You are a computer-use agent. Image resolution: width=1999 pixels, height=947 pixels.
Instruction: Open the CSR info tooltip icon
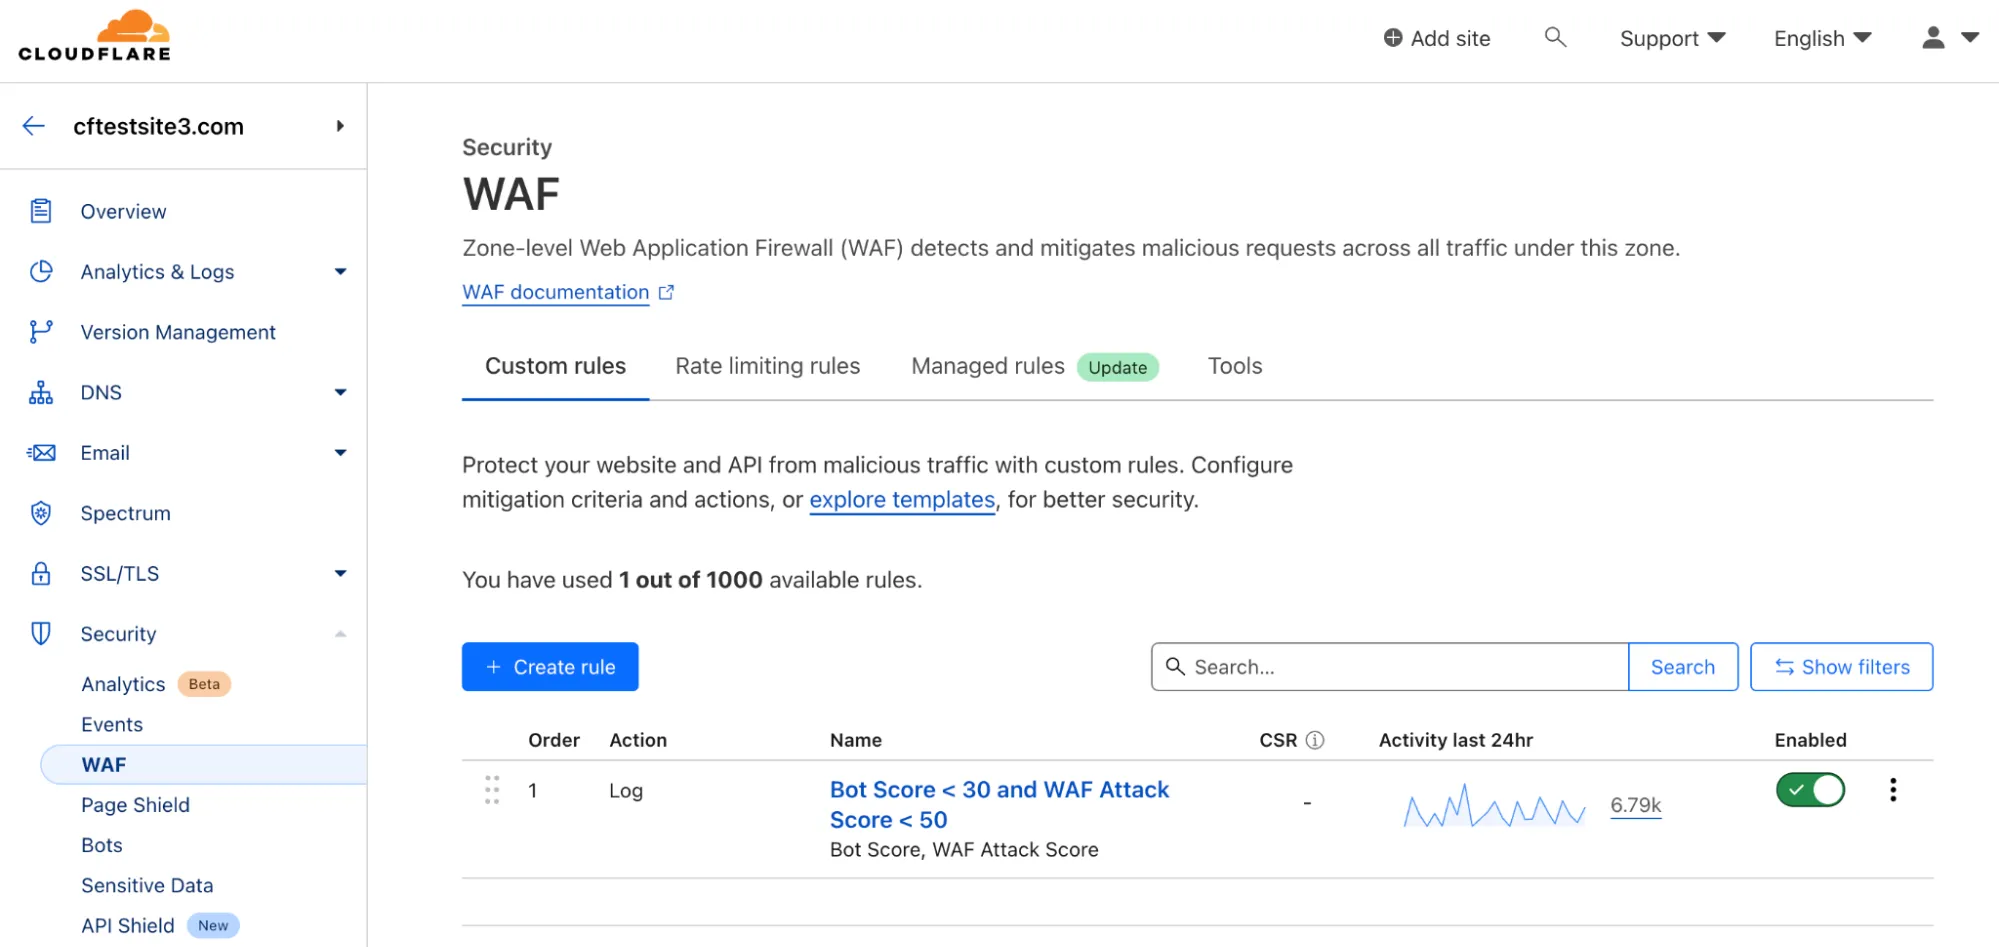coord(1317,740)
